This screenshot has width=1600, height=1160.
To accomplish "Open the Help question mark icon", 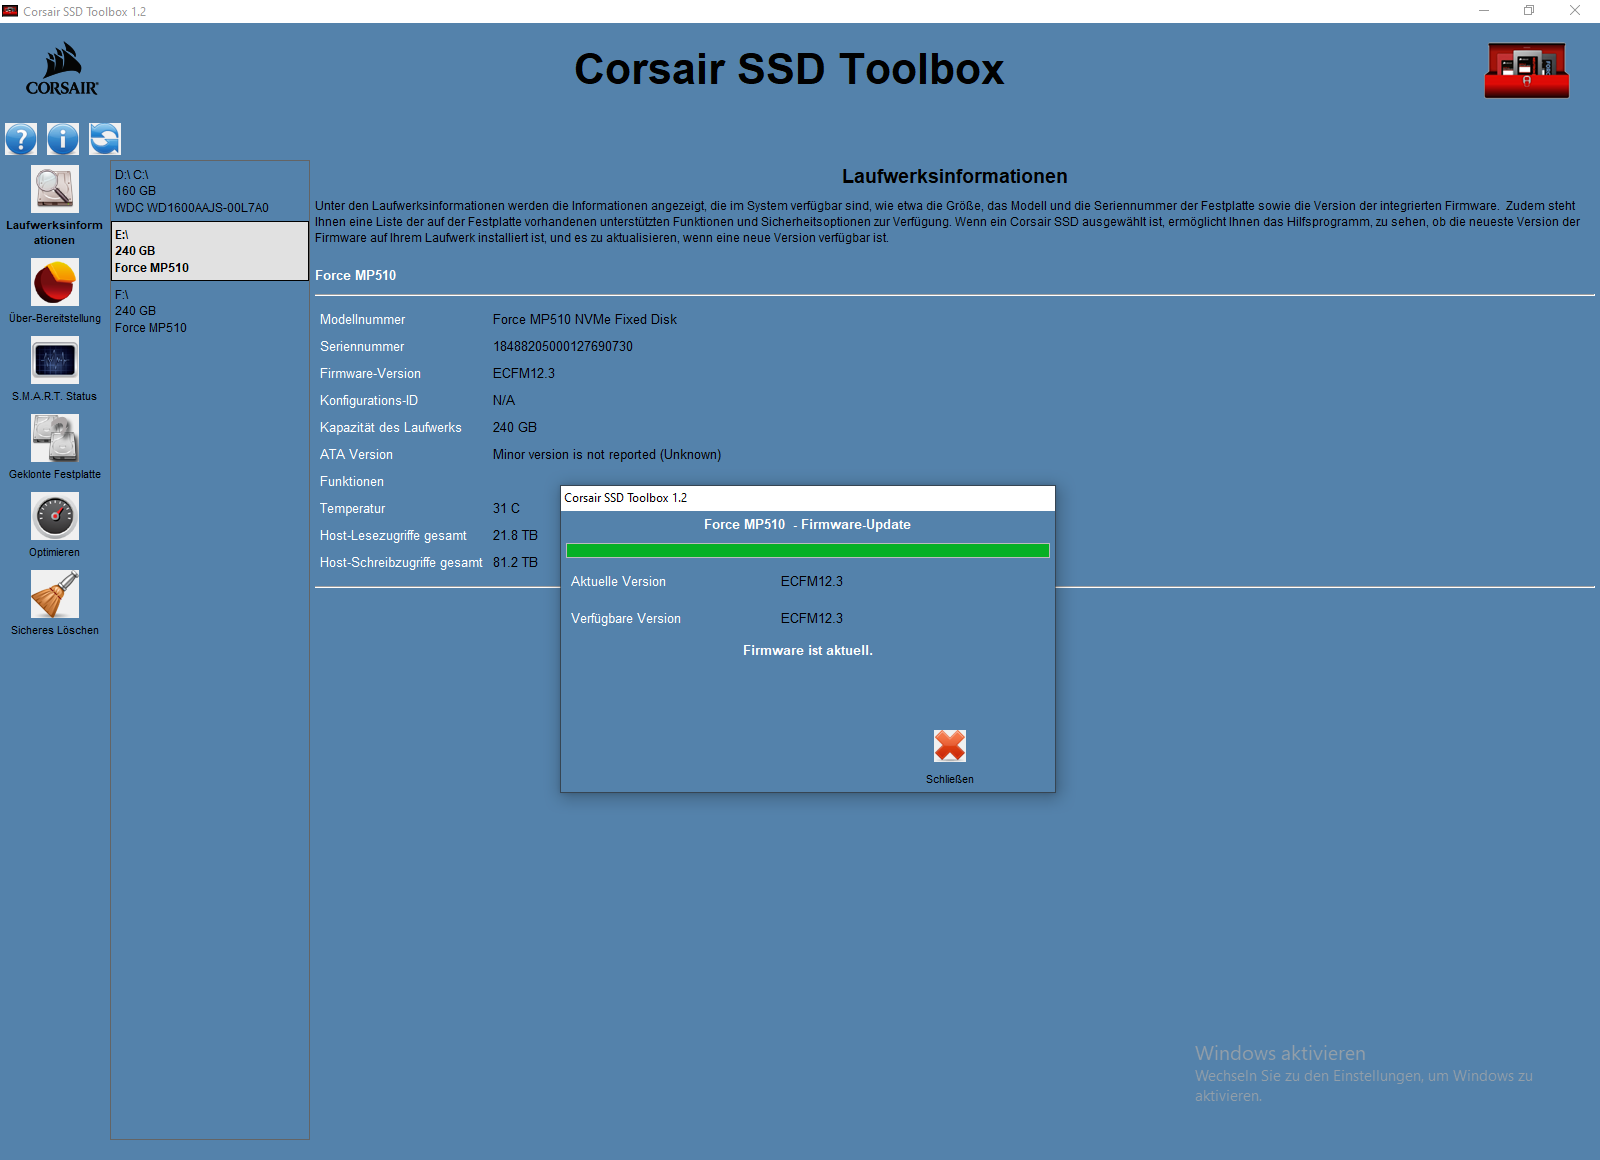I will 21,139.
